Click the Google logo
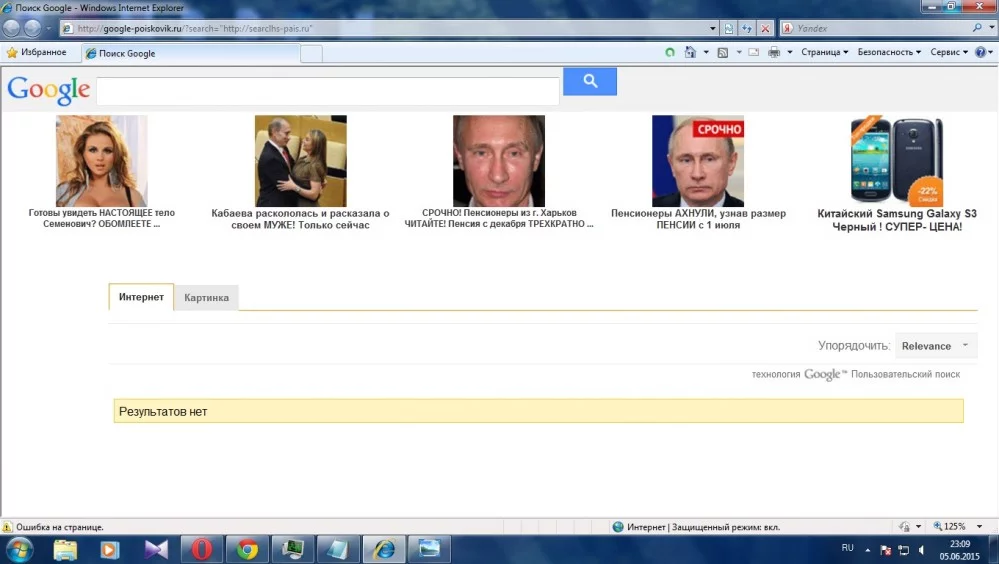 click(x=48, y=90)
